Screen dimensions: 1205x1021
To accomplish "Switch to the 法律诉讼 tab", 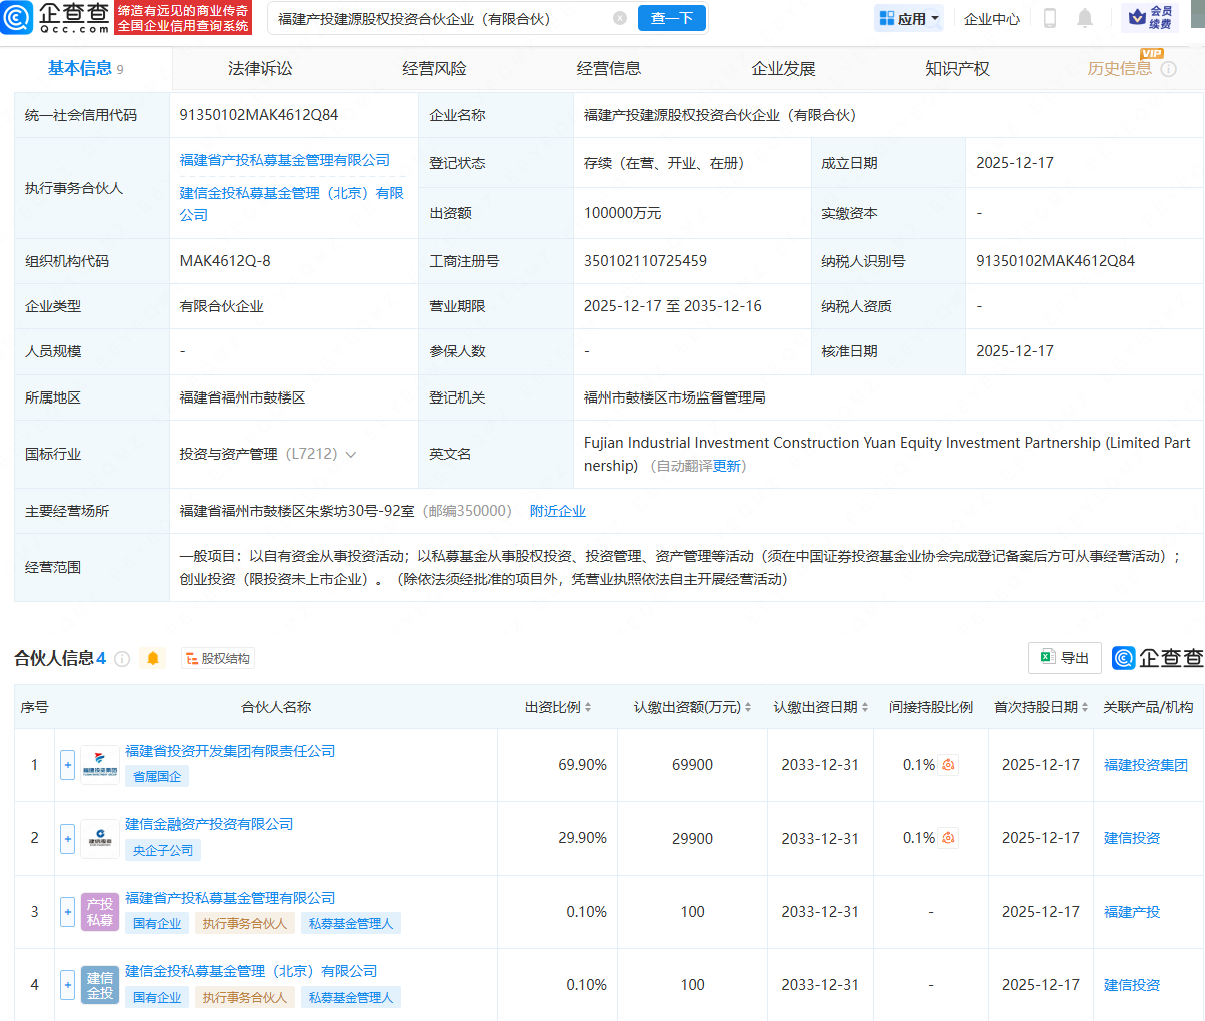I will click(260, 69).
